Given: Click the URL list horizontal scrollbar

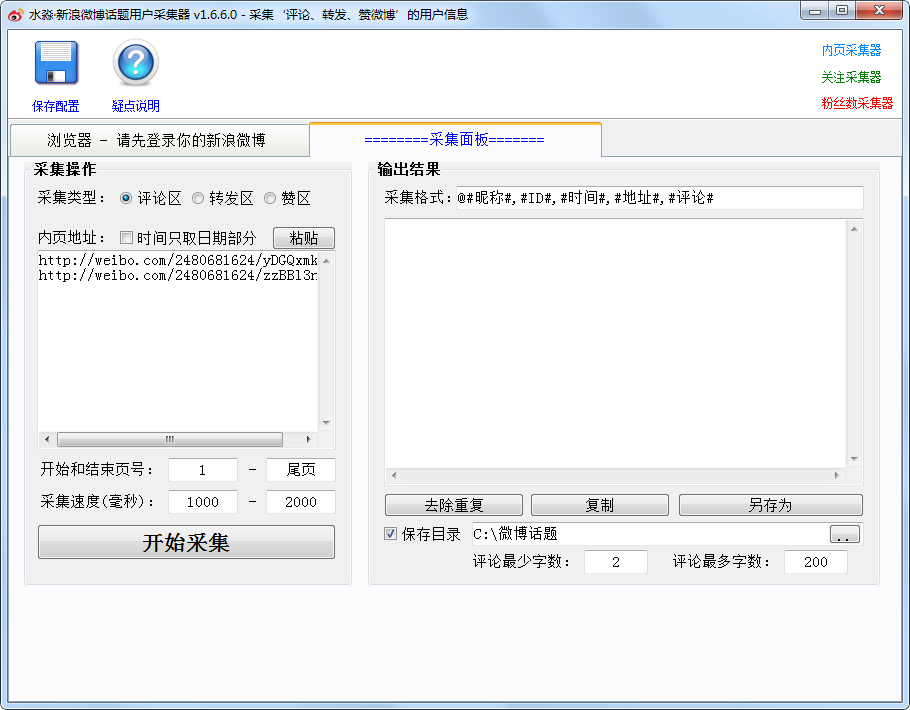Looking at the screenshot, I should [x=170, y=439].
